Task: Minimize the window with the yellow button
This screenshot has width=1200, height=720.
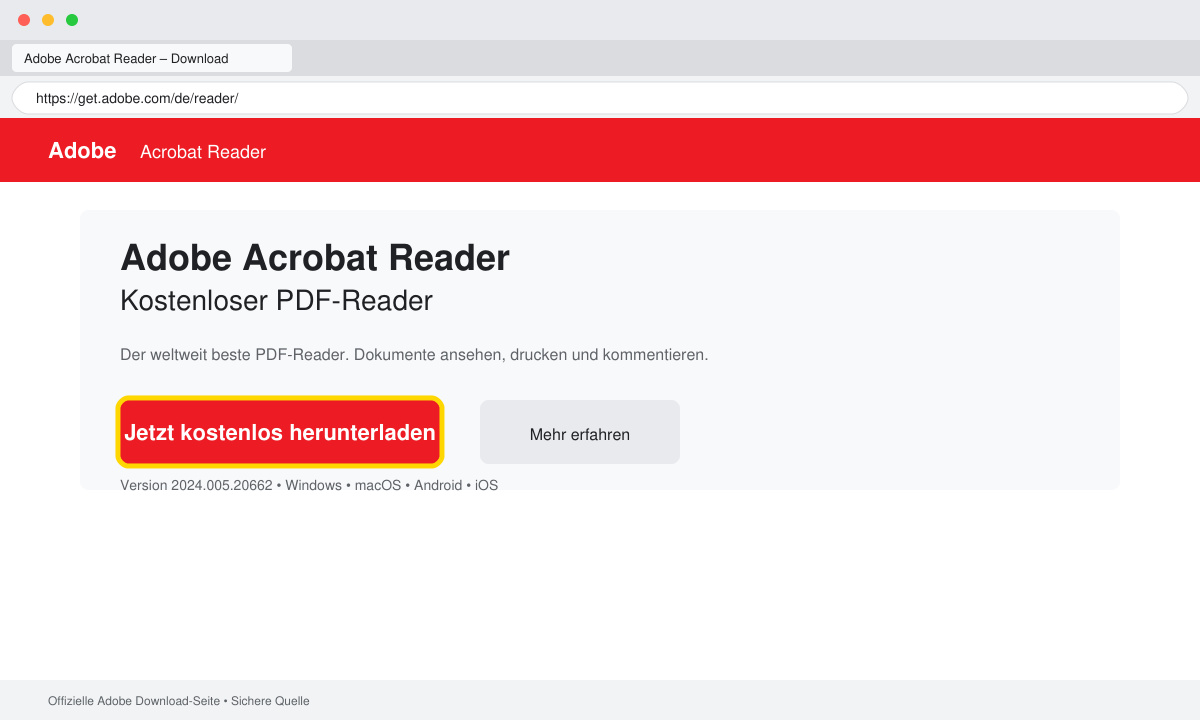Action: click(x=48, y=20)
